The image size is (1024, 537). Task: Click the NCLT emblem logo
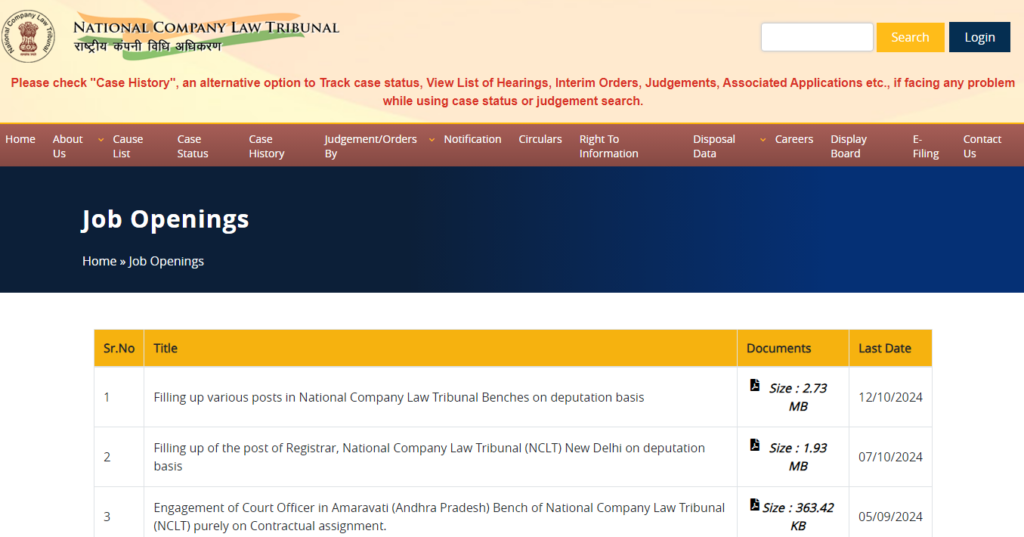pos(27,36)
